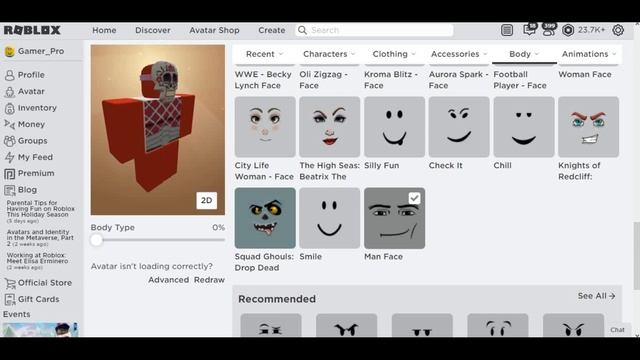The image size is (640, 360).
Task: Click the 3D avatar preview
Action: tap(158, 130)
